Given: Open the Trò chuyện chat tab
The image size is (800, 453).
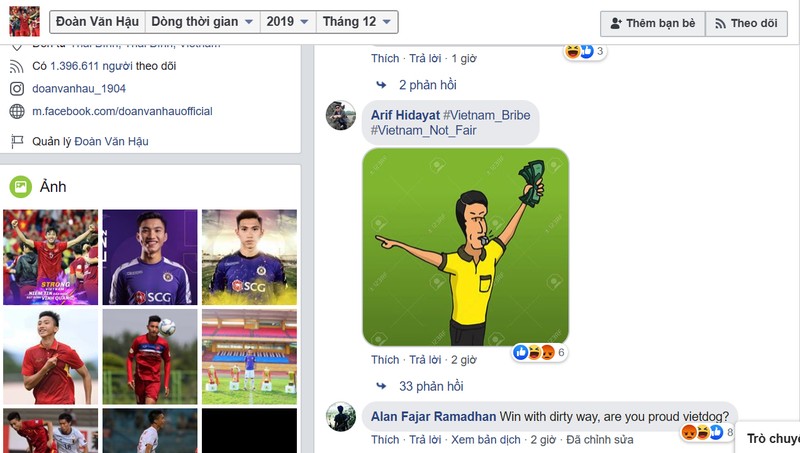Looking at the screenshot, I should [x=772, y=438].
